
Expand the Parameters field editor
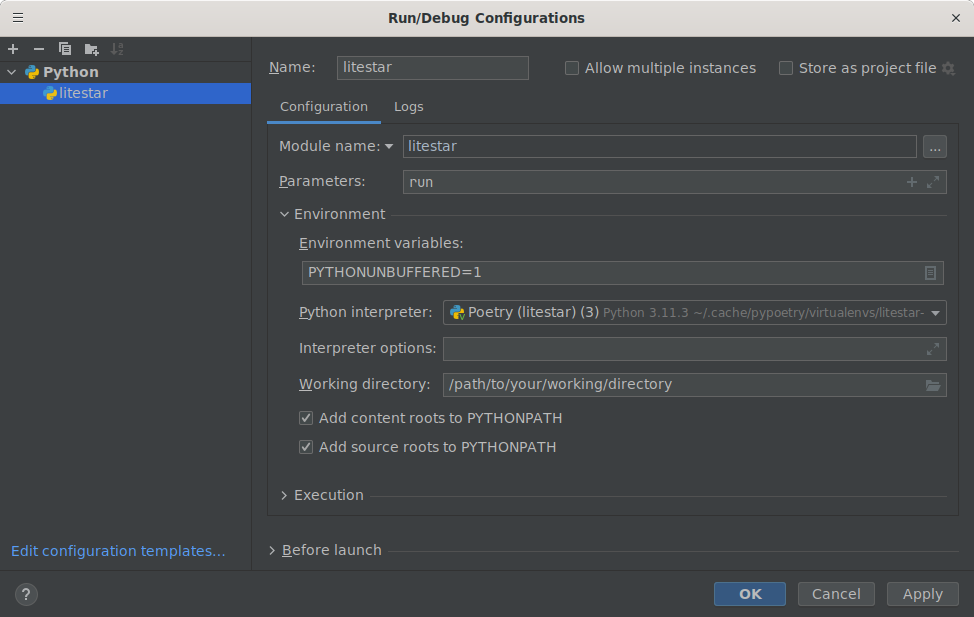point(932,182)
